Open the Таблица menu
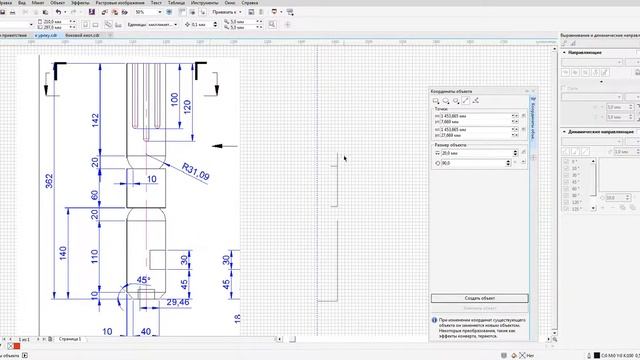This screenshot has width=640, height=360. pyautogui.click(x=176, y=3)
